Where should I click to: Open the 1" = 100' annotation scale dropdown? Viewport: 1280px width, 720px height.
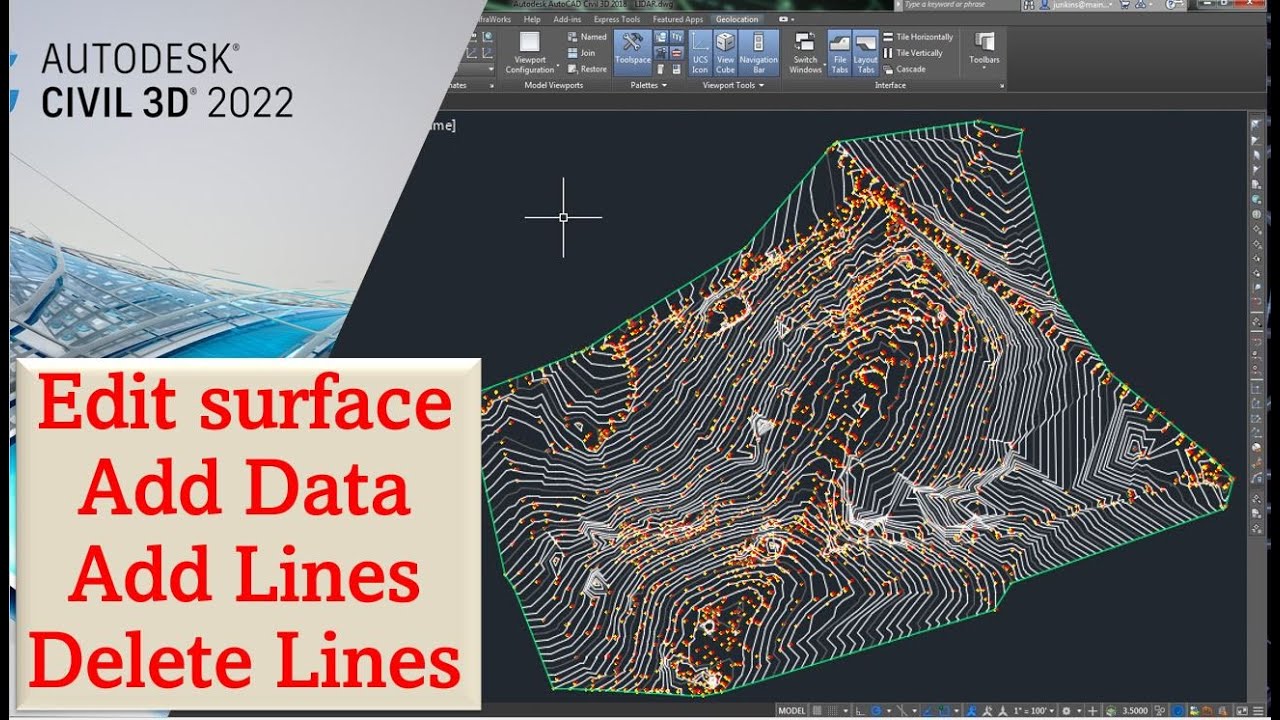(x=1034, y=710)
